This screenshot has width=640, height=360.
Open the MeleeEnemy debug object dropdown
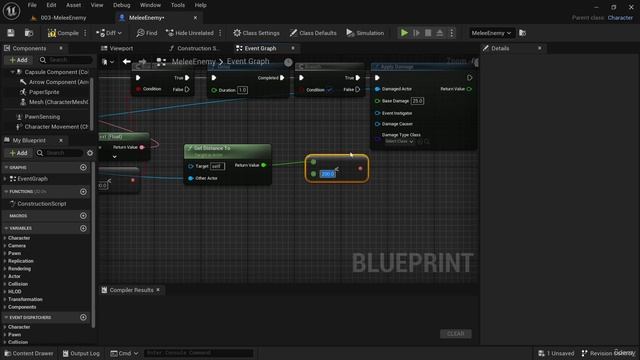(491, 33)
